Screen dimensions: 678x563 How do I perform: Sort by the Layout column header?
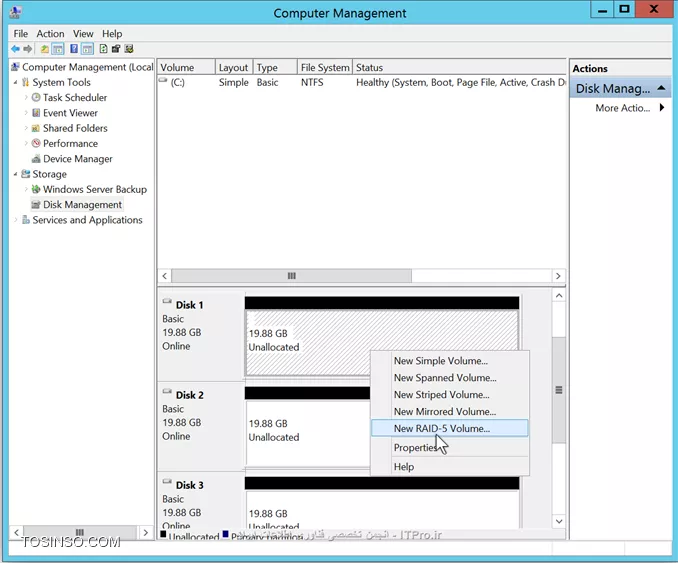pos(234,67)
